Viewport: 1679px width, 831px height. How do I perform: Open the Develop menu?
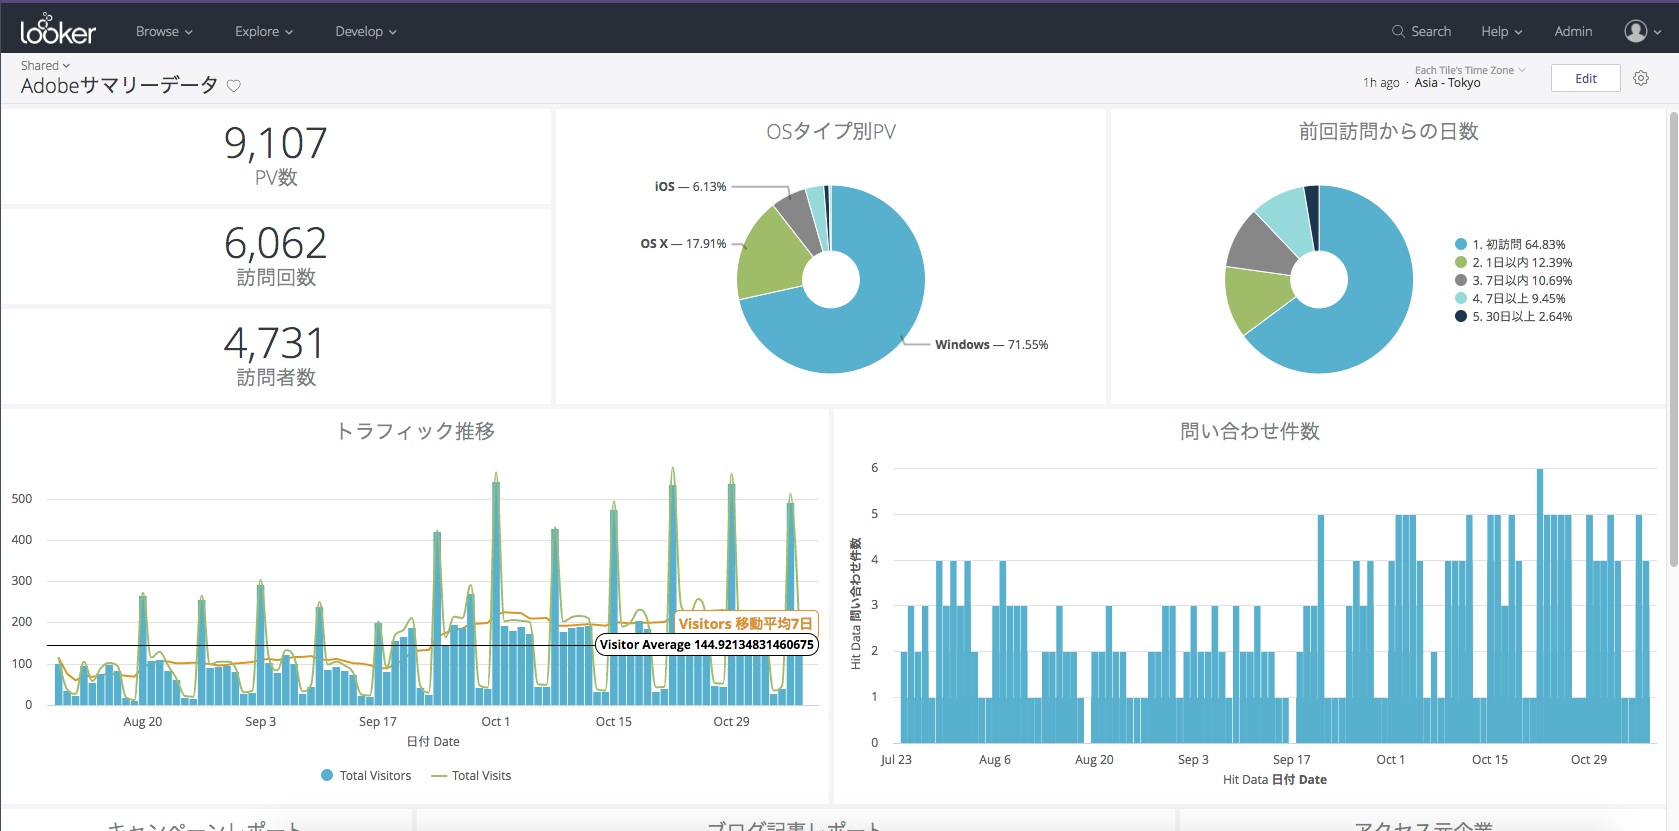point(366,31)
